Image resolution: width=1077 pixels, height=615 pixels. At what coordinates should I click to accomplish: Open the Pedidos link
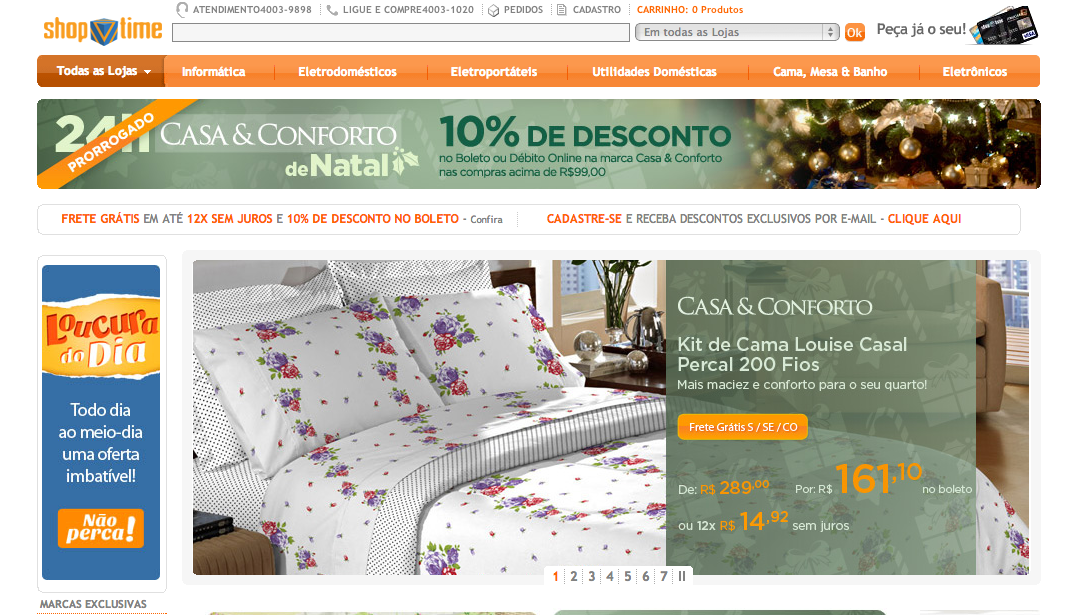point(523,10)
